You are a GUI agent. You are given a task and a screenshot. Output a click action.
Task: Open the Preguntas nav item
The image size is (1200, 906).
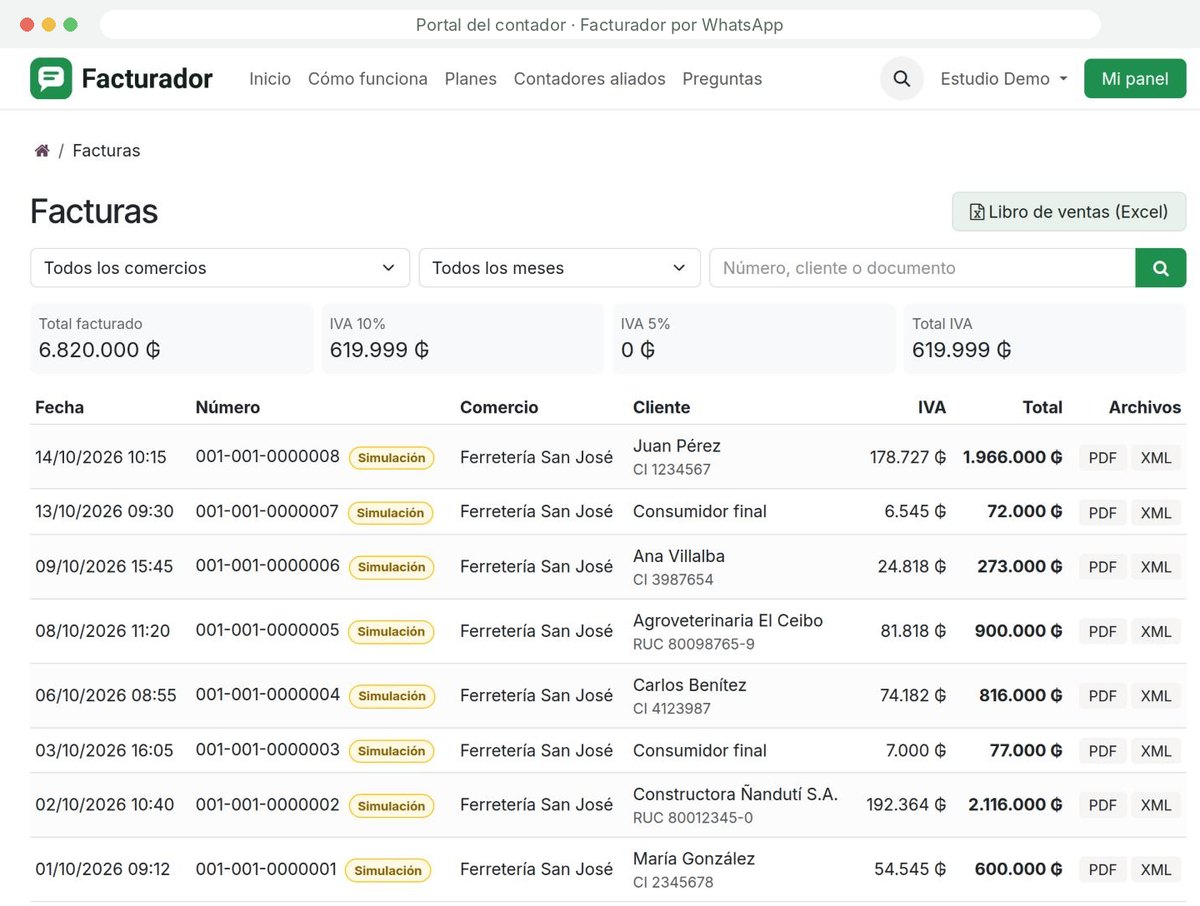click(722, 79)
